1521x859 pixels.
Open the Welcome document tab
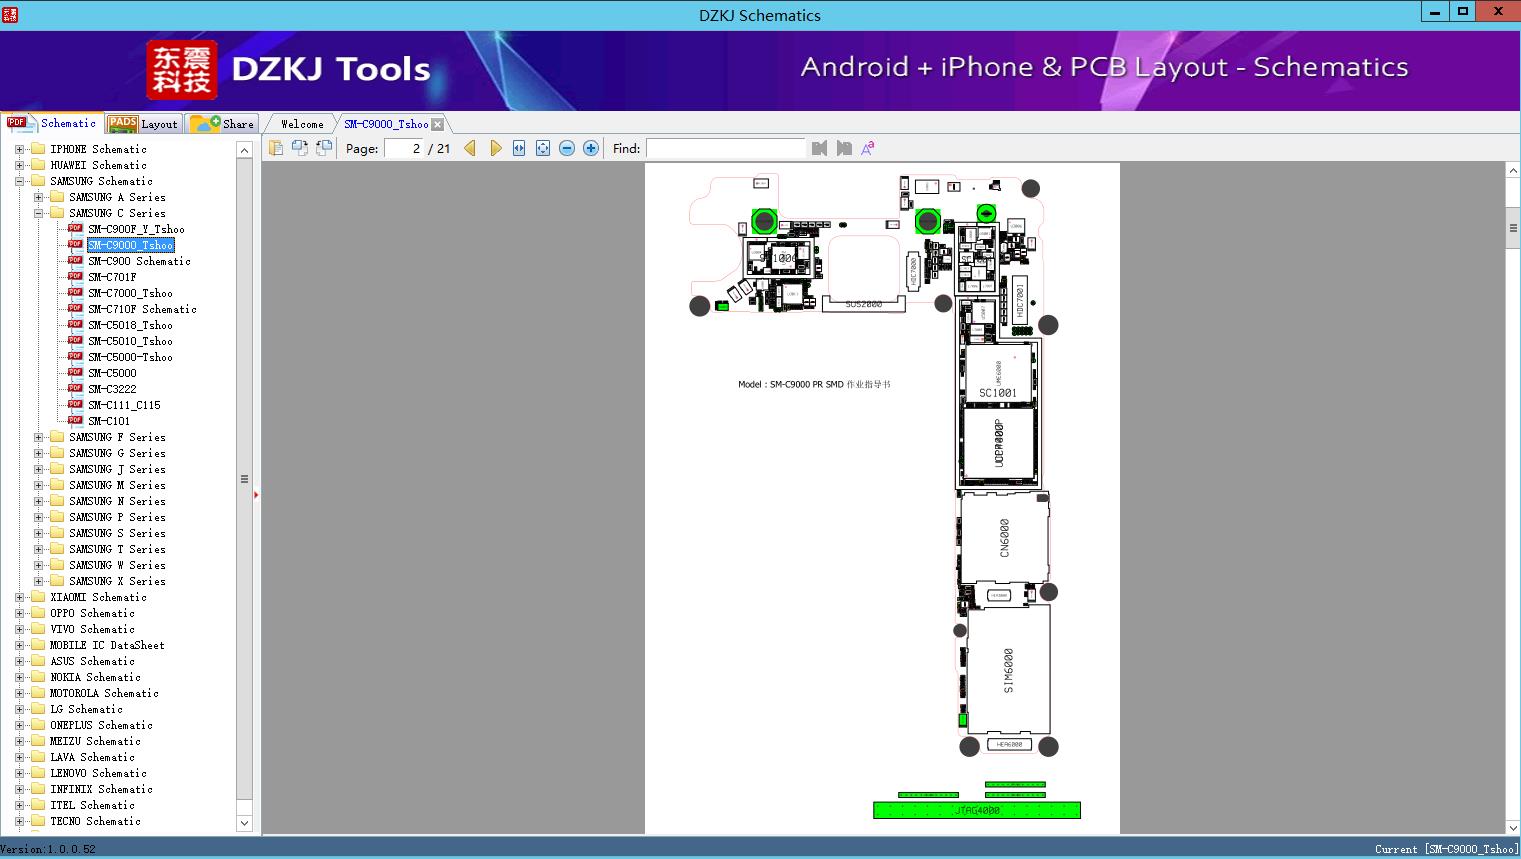tap(302, 124)
